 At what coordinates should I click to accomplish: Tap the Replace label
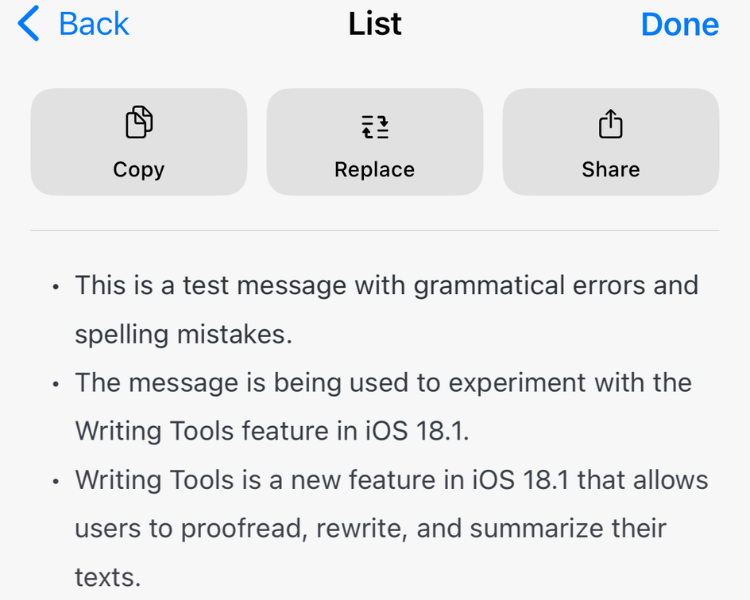[375, 170]
